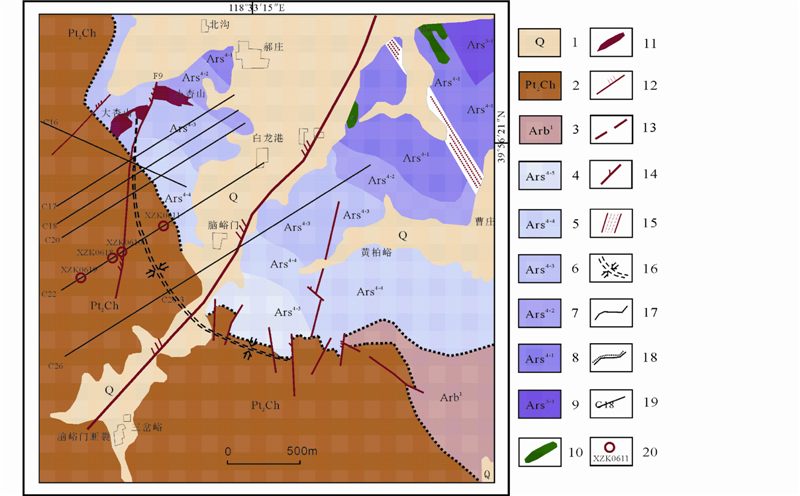
Task: Click the 白龙港 village label
Action: (x=268, y=137)
